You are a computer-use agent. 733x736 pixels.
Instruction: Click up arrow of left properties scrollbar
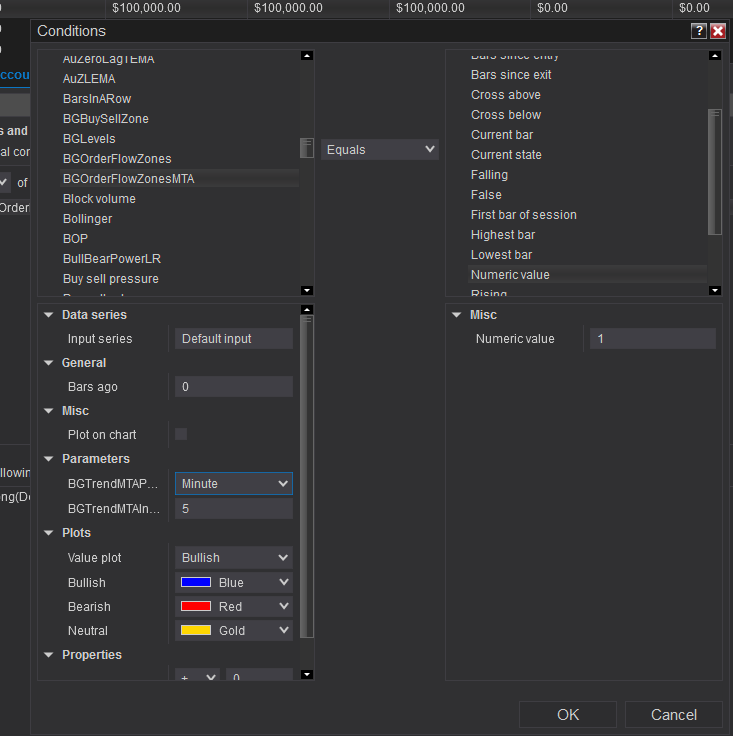click(307, 310)
